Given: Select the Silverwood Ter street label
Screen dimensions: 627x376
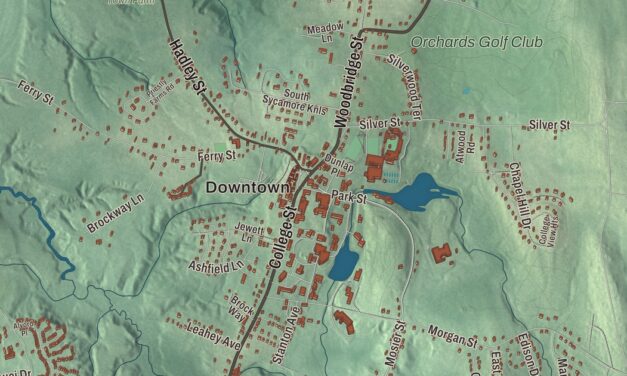Looking at the screenshot, I should tap(405, 86).
